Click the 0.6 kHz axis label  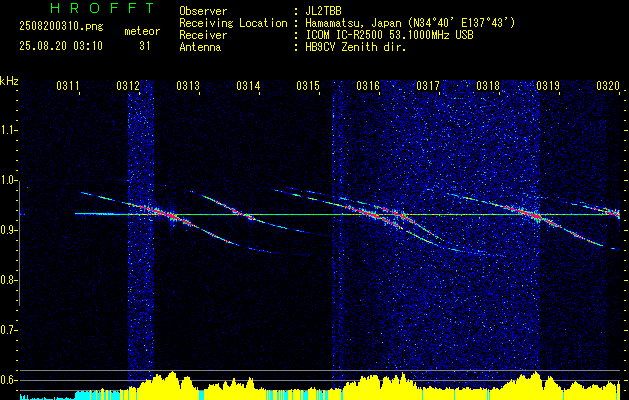click(x=8, y=380)
